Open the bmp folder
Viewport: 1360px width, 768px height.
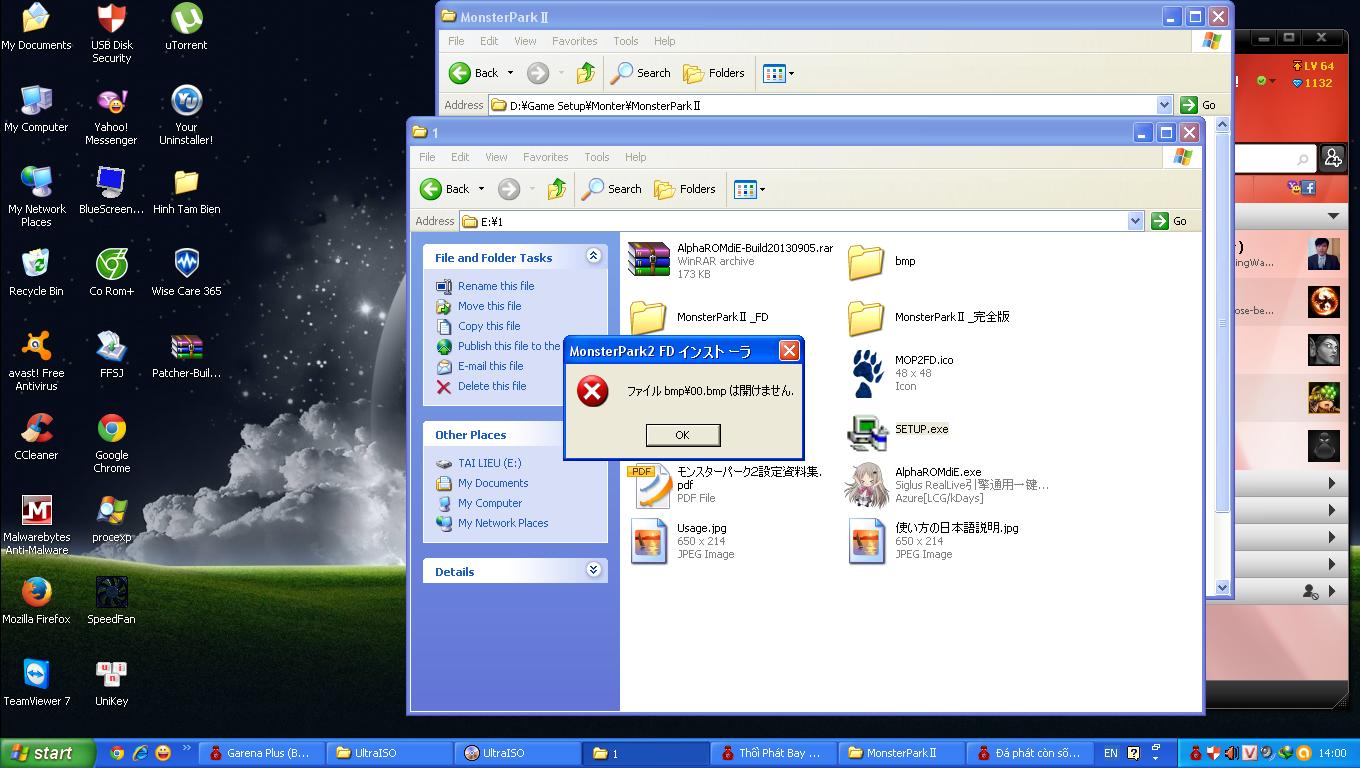(x=866, y=261)
